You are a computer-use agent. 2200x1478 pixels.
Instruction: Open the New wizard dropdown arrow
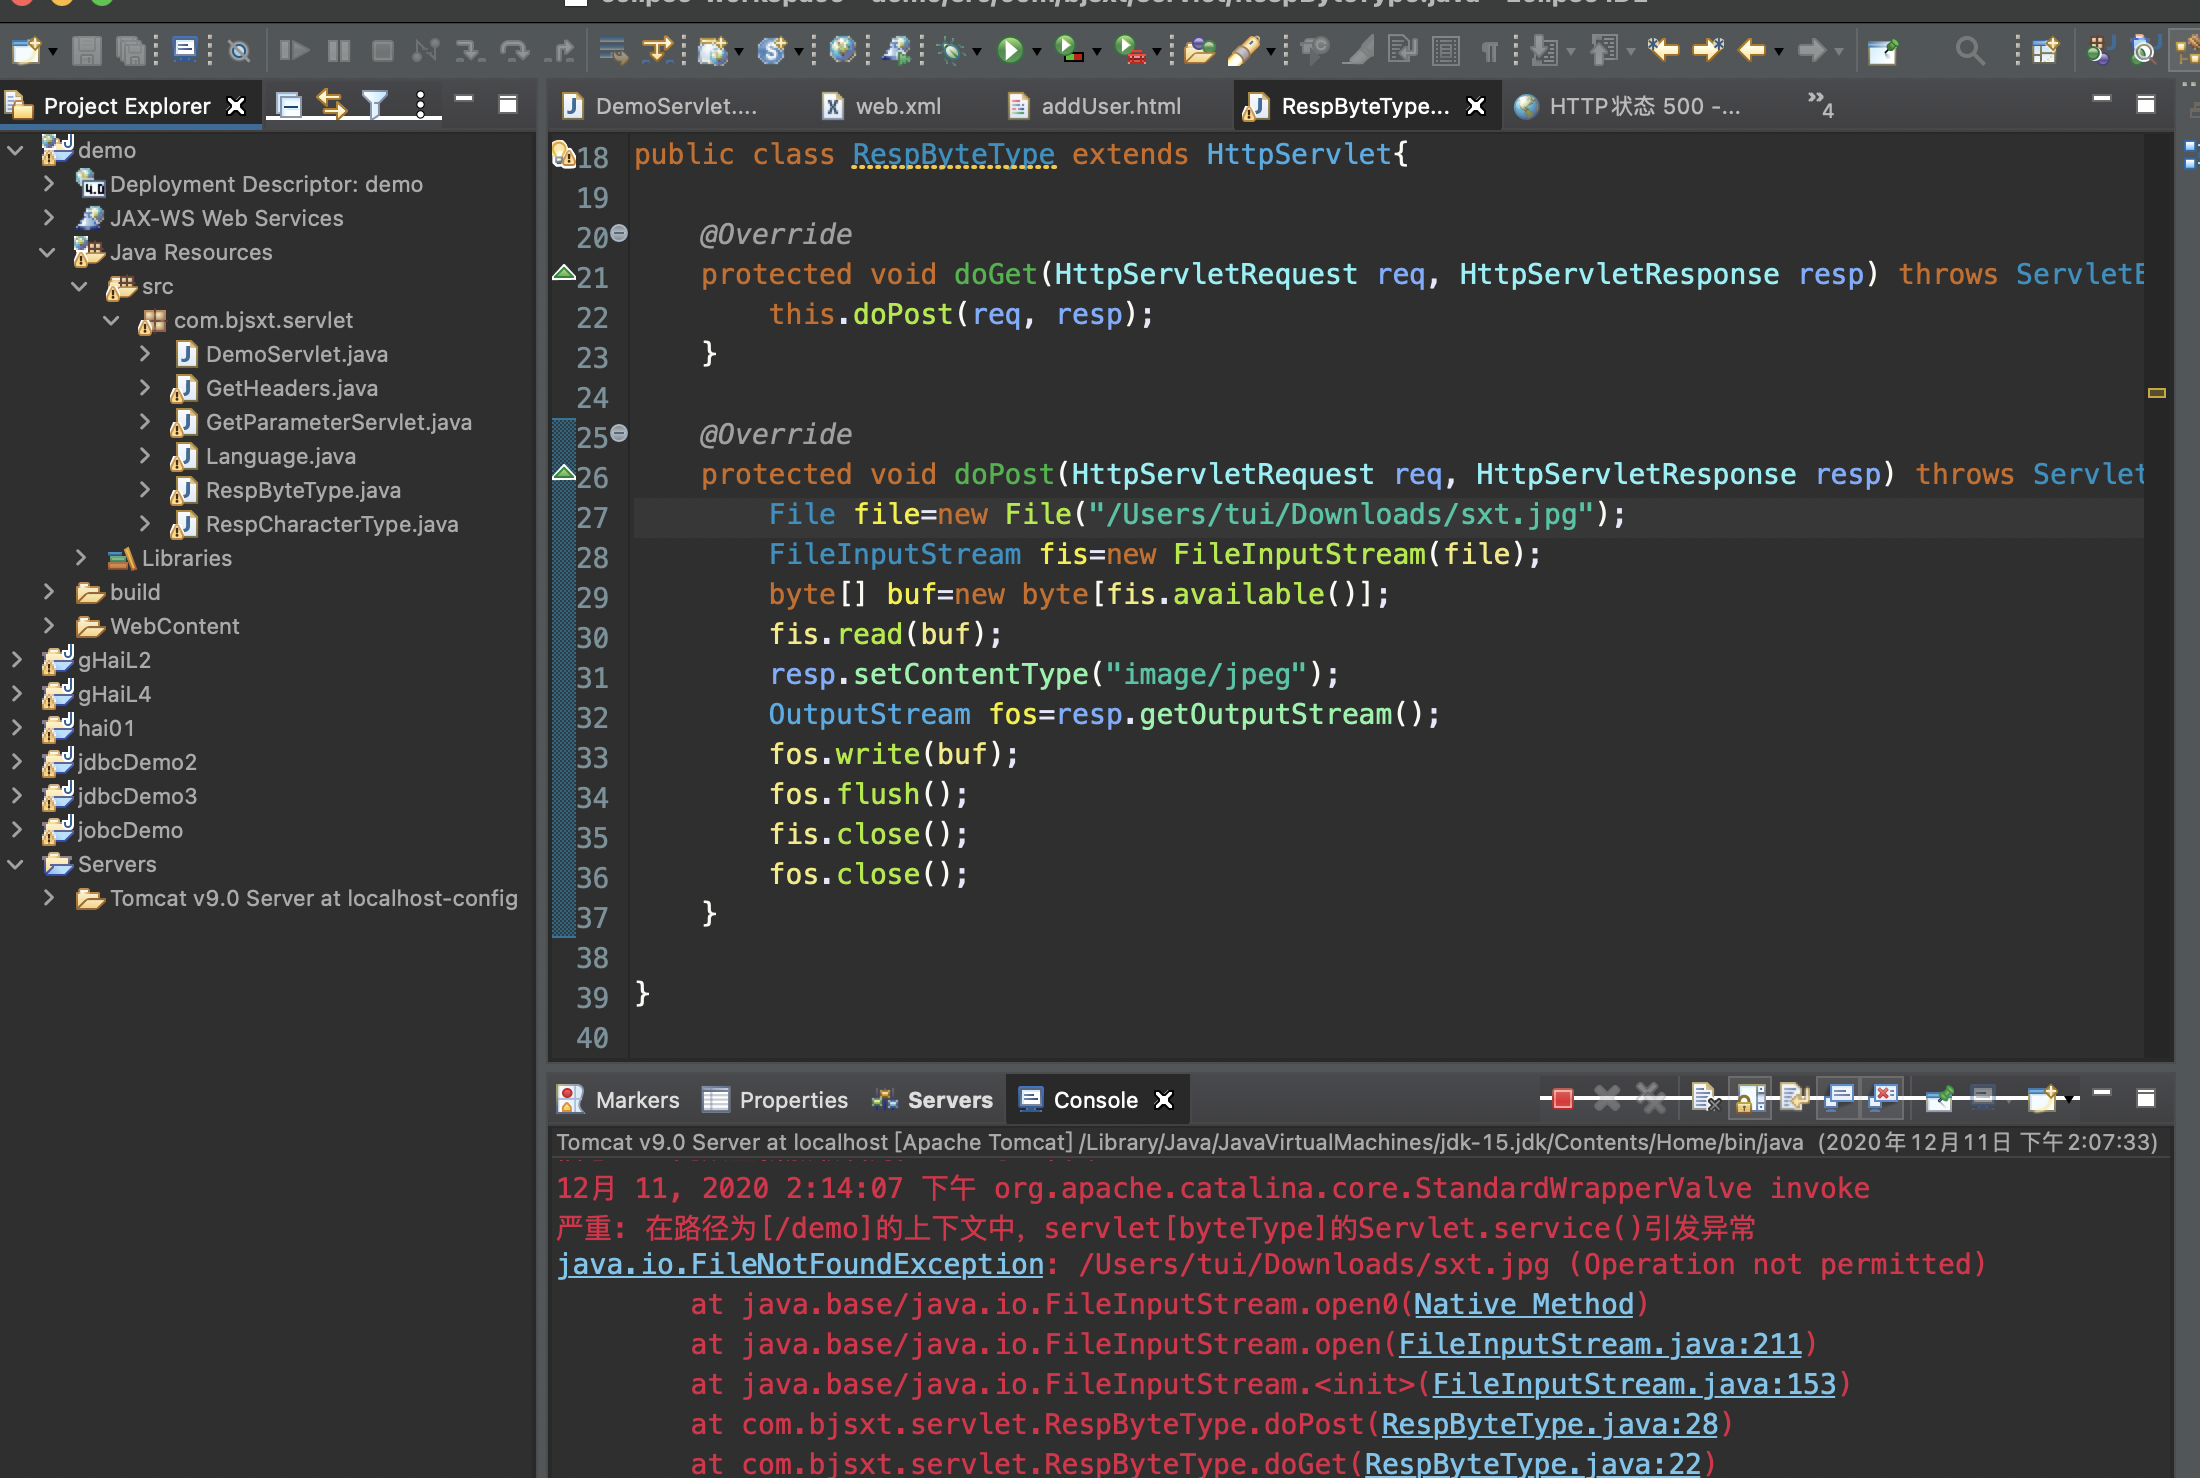point(53,51)
